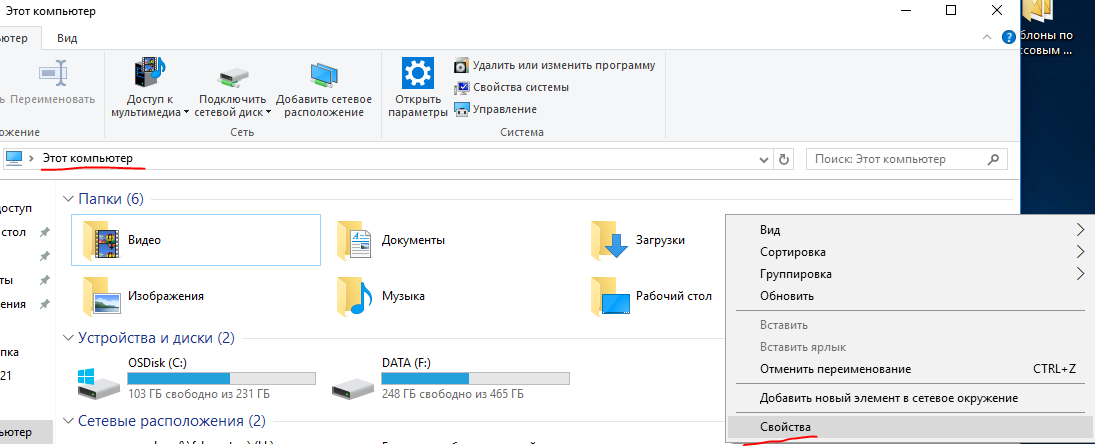
Task: Click the Переименовать ribbon icon
Action: (52, 73)
